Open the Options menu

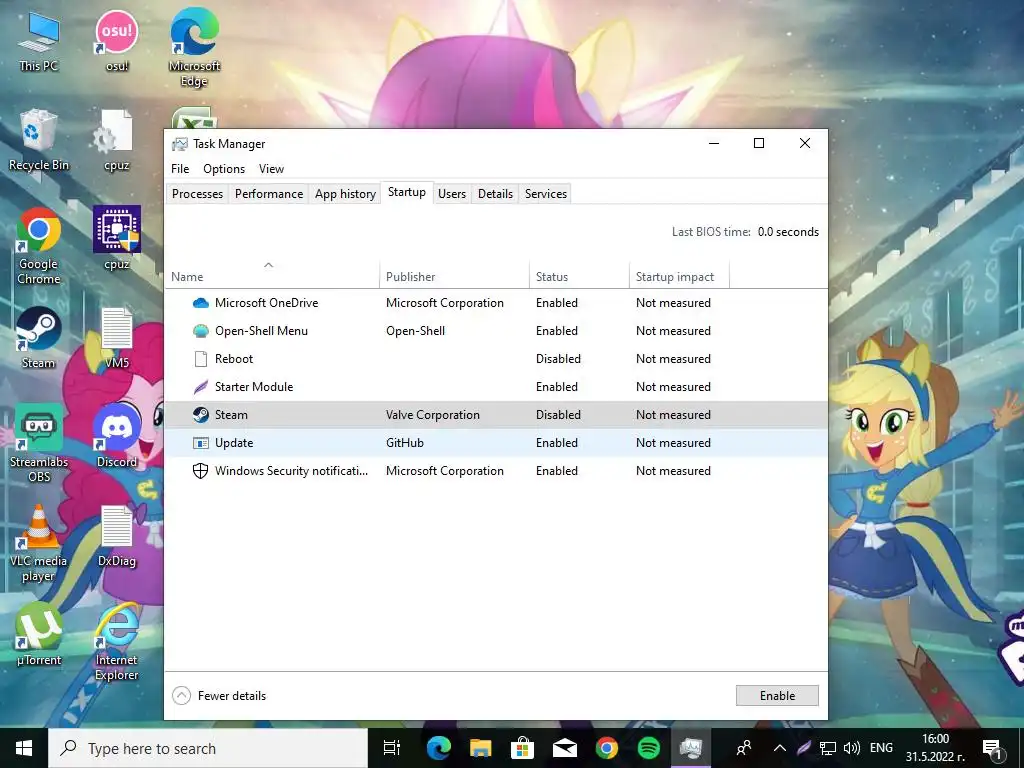click(x=224, y=168)
